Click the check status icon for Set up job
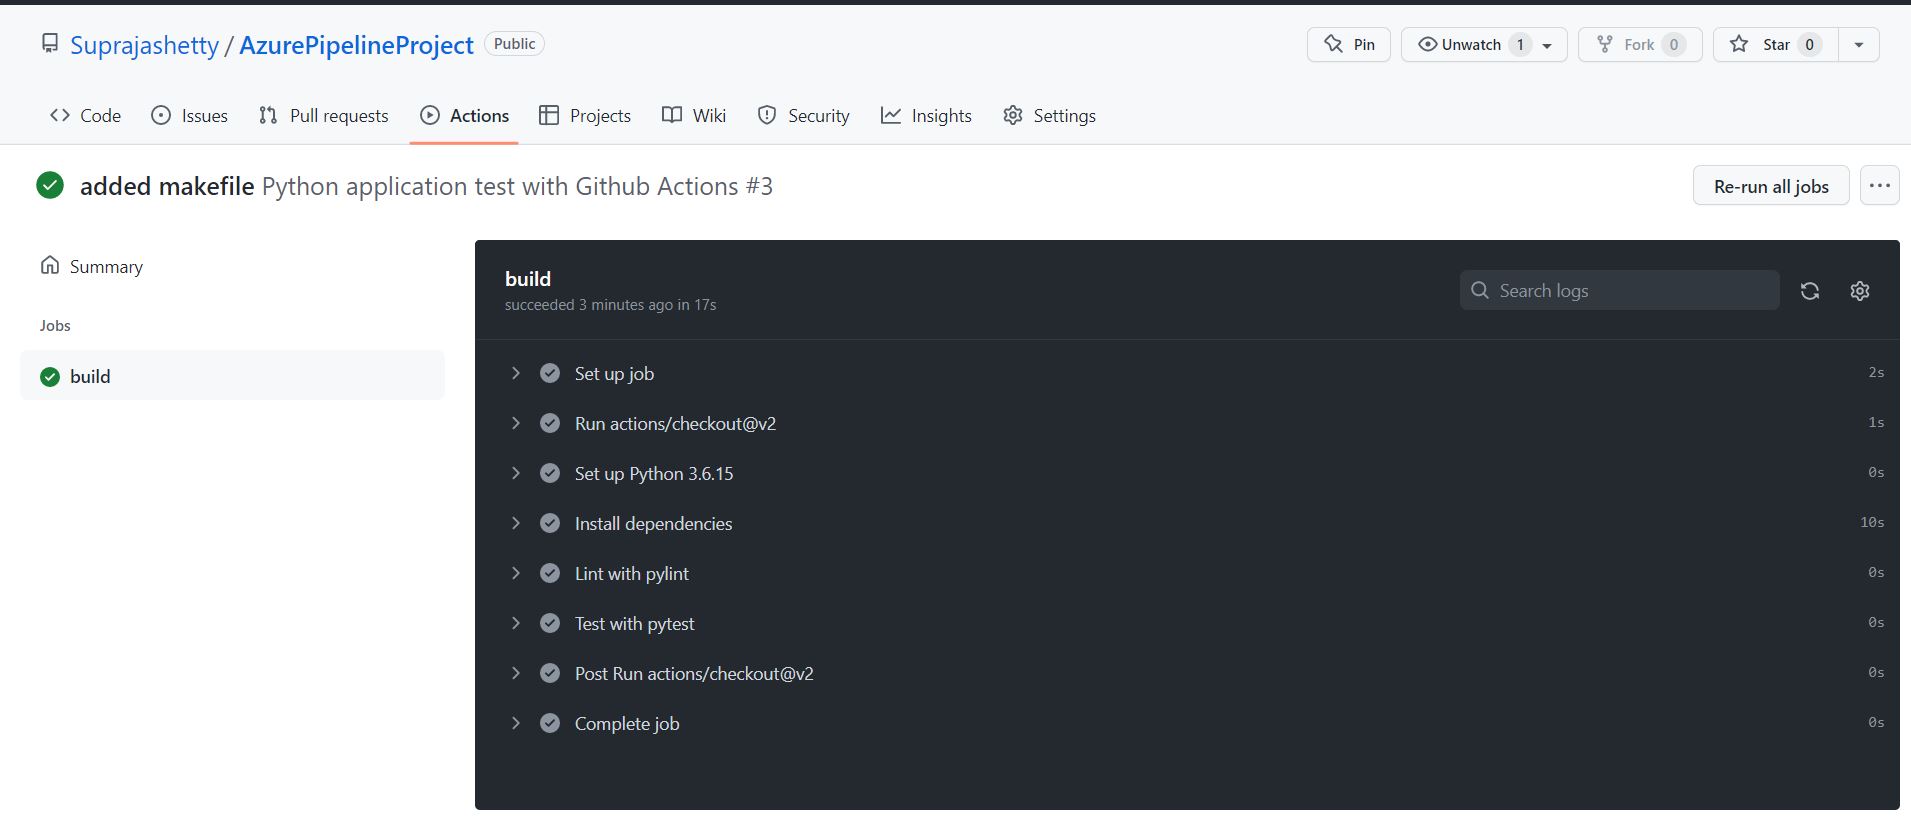1911x818 pixels. point(550,373)
